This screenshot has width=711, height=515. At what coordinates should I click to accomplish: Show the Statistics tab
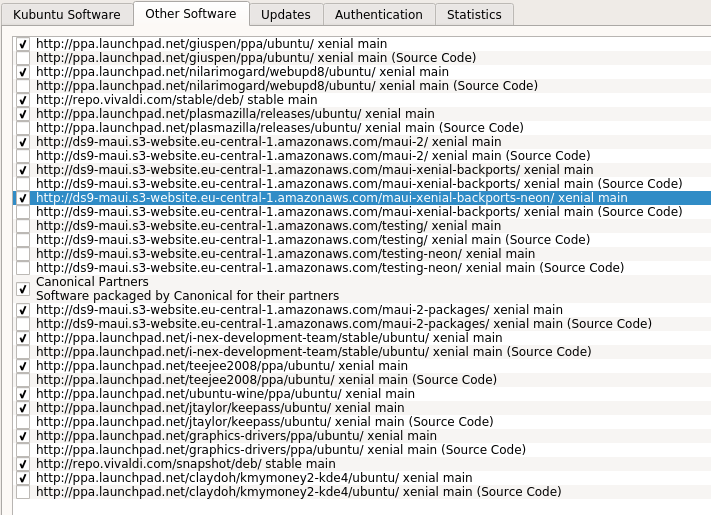coord(474,15)
